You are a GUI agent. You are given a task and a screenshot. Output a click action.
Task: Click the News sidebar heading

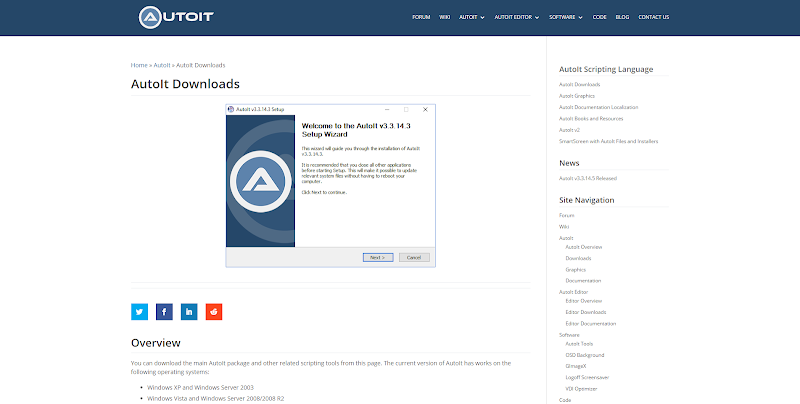(x=569, y=163)
